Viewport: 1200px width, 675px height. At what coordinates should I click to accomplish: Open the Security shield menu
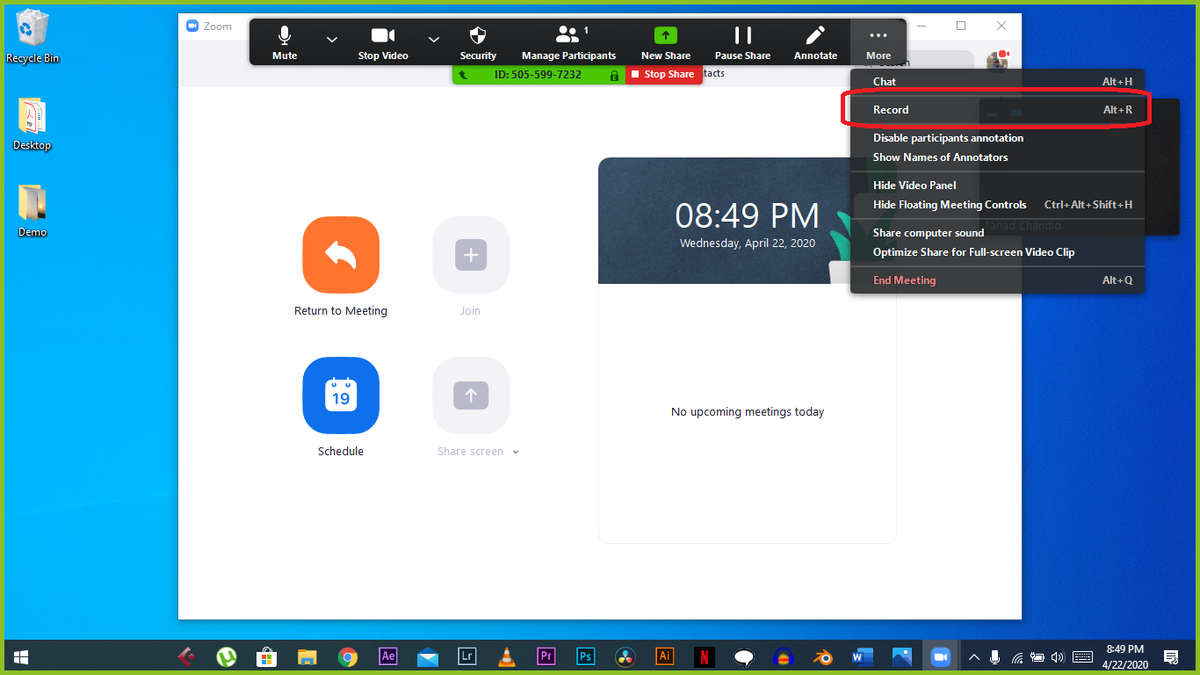point(478,43)
